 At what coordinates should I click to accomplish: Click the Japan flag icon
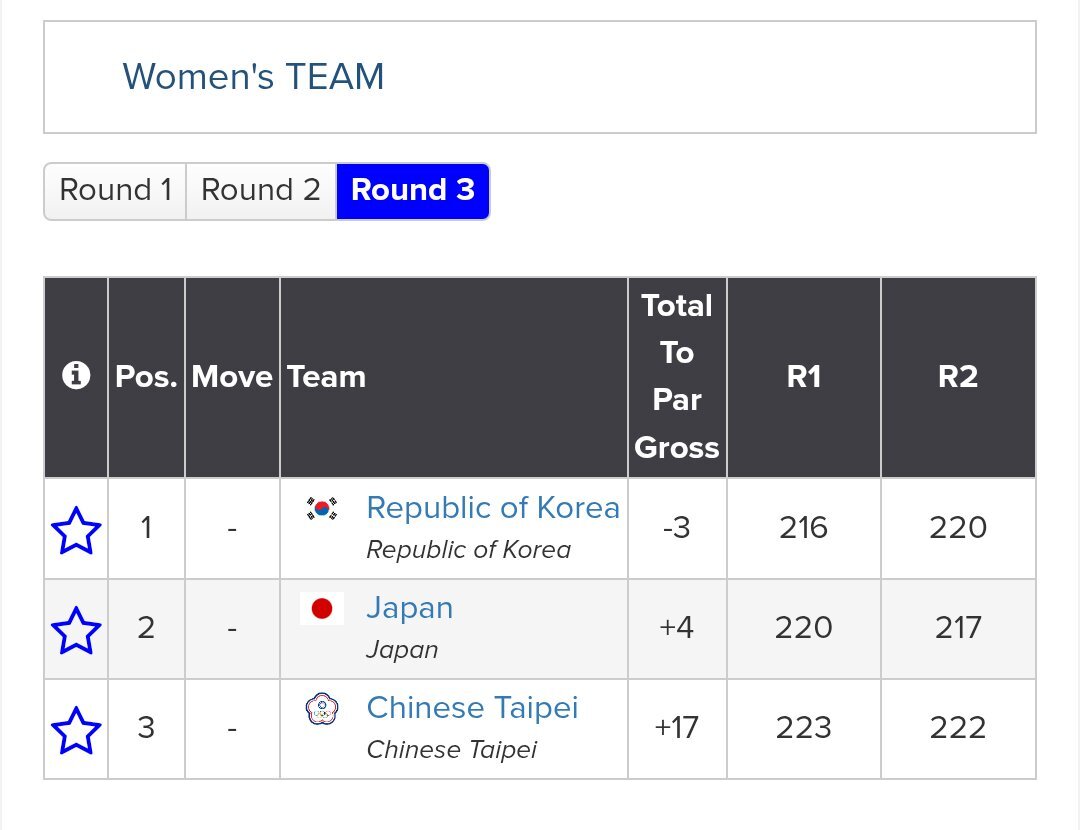[322, 608]
